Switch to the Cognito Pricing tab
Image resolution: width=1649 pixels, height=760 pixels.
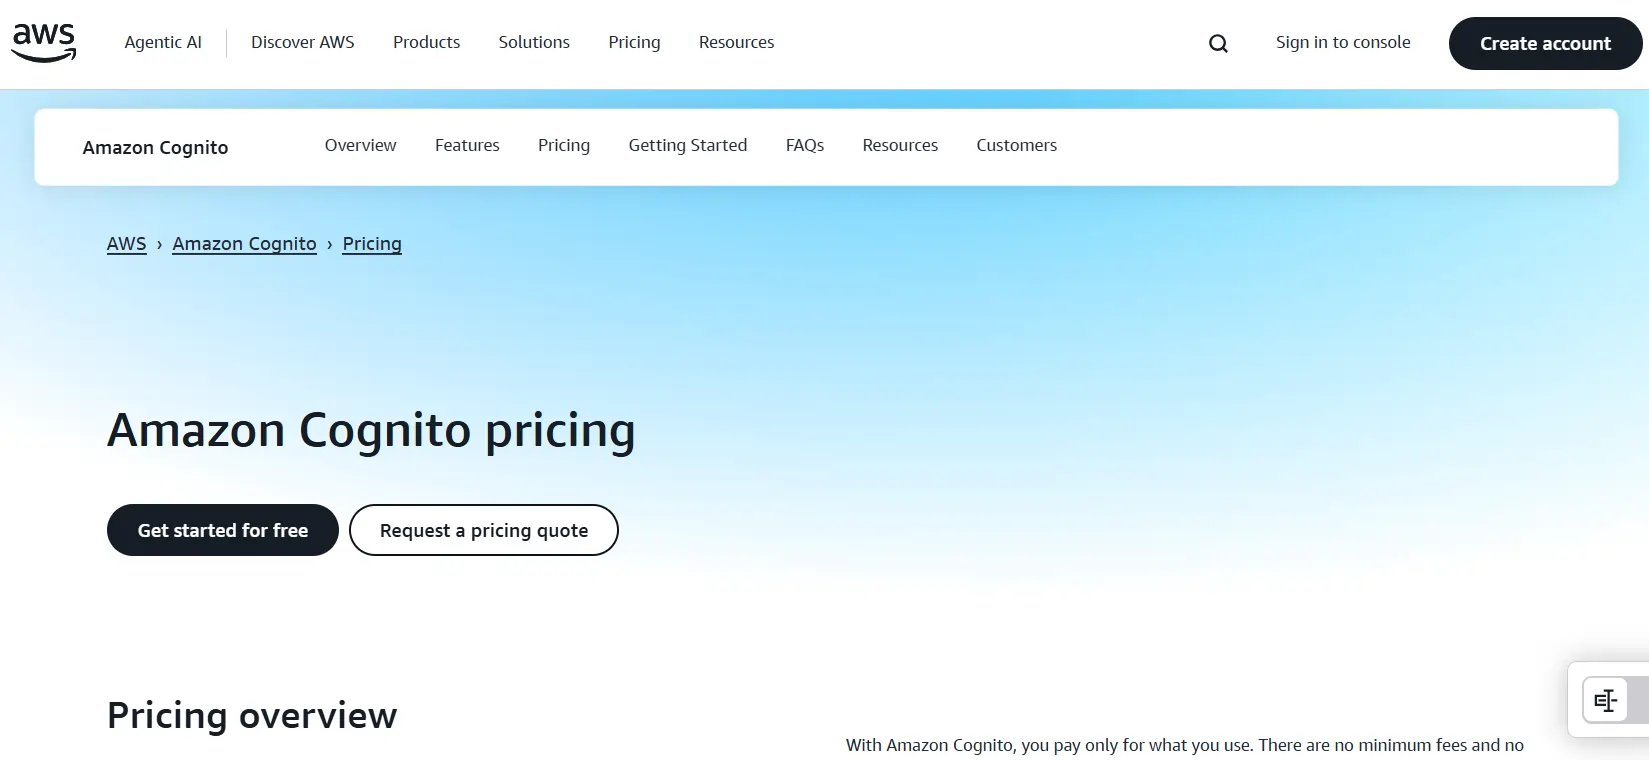[x=564, y=145]
